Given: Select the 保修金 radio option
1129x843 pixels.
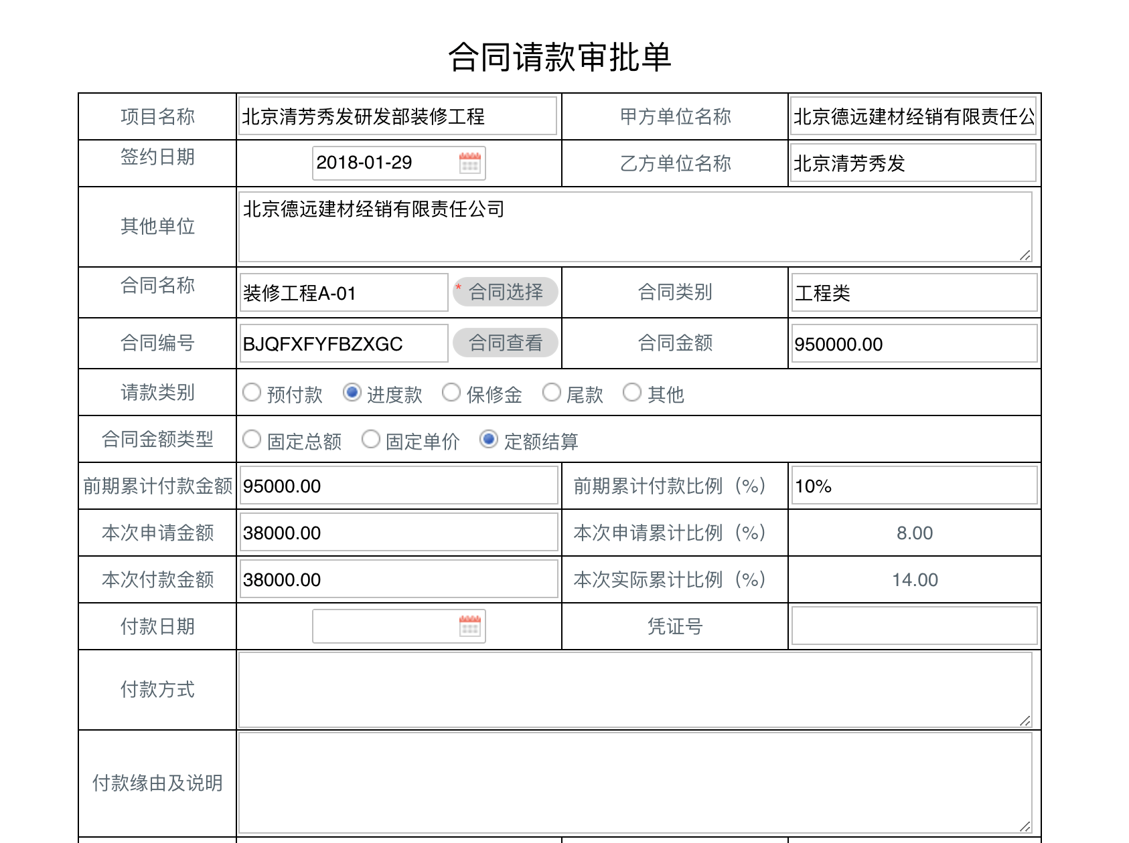Looking at the screenshot, I should point(451,393).
